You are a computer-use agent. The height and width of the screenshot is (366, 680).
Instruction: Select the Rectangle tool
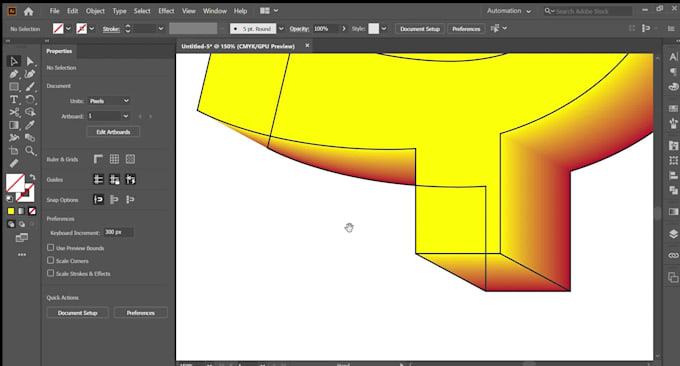[14, 86]
